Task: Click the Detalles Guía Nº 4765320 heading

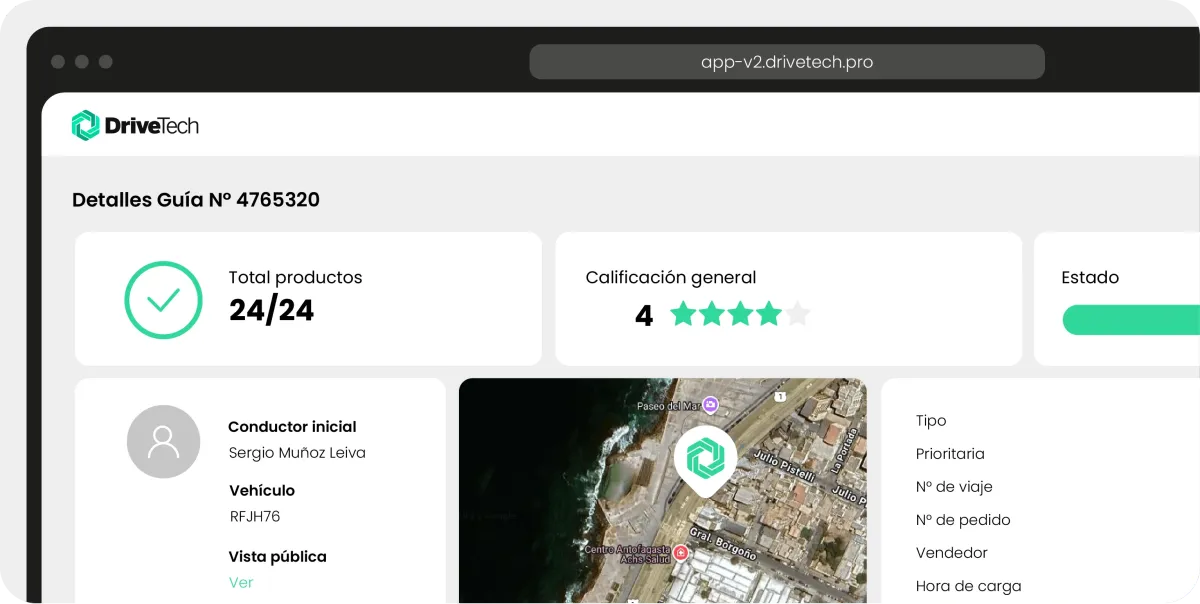Action: click(196, 200)
